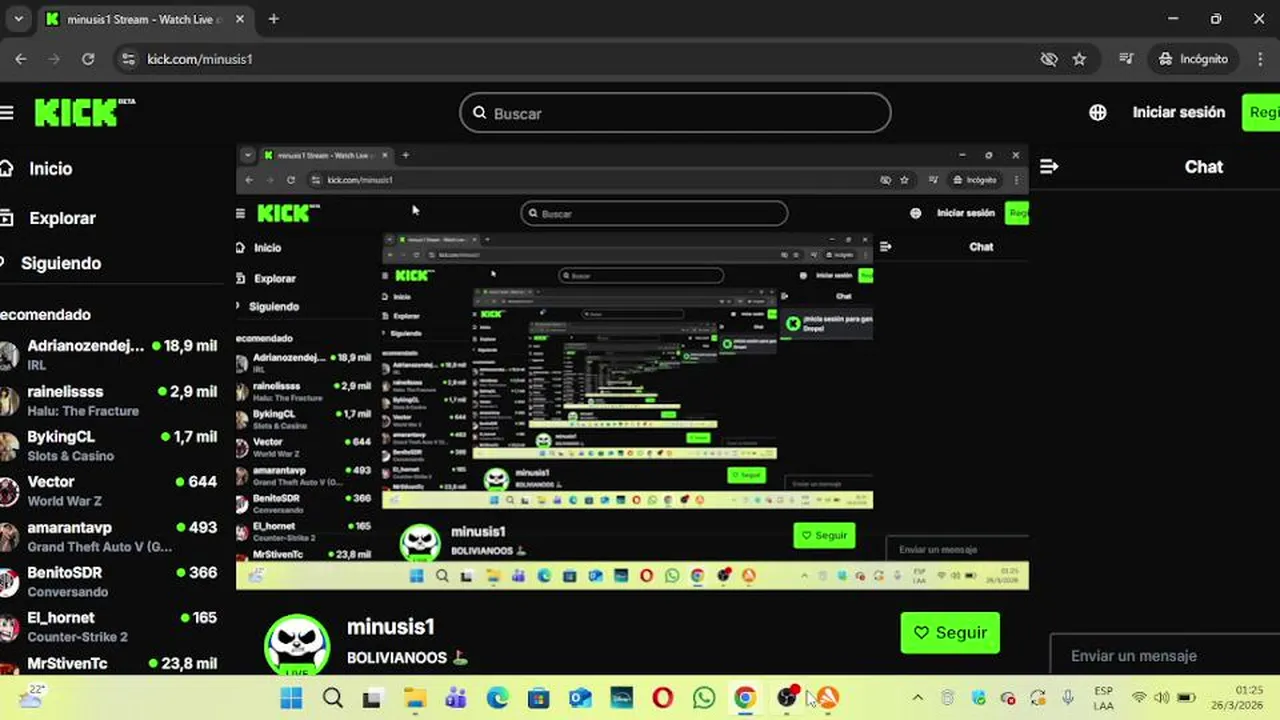Open Adrianozendej avatar in recommended list
Viewport: 1280px width, 720px height.
(8, 355)
